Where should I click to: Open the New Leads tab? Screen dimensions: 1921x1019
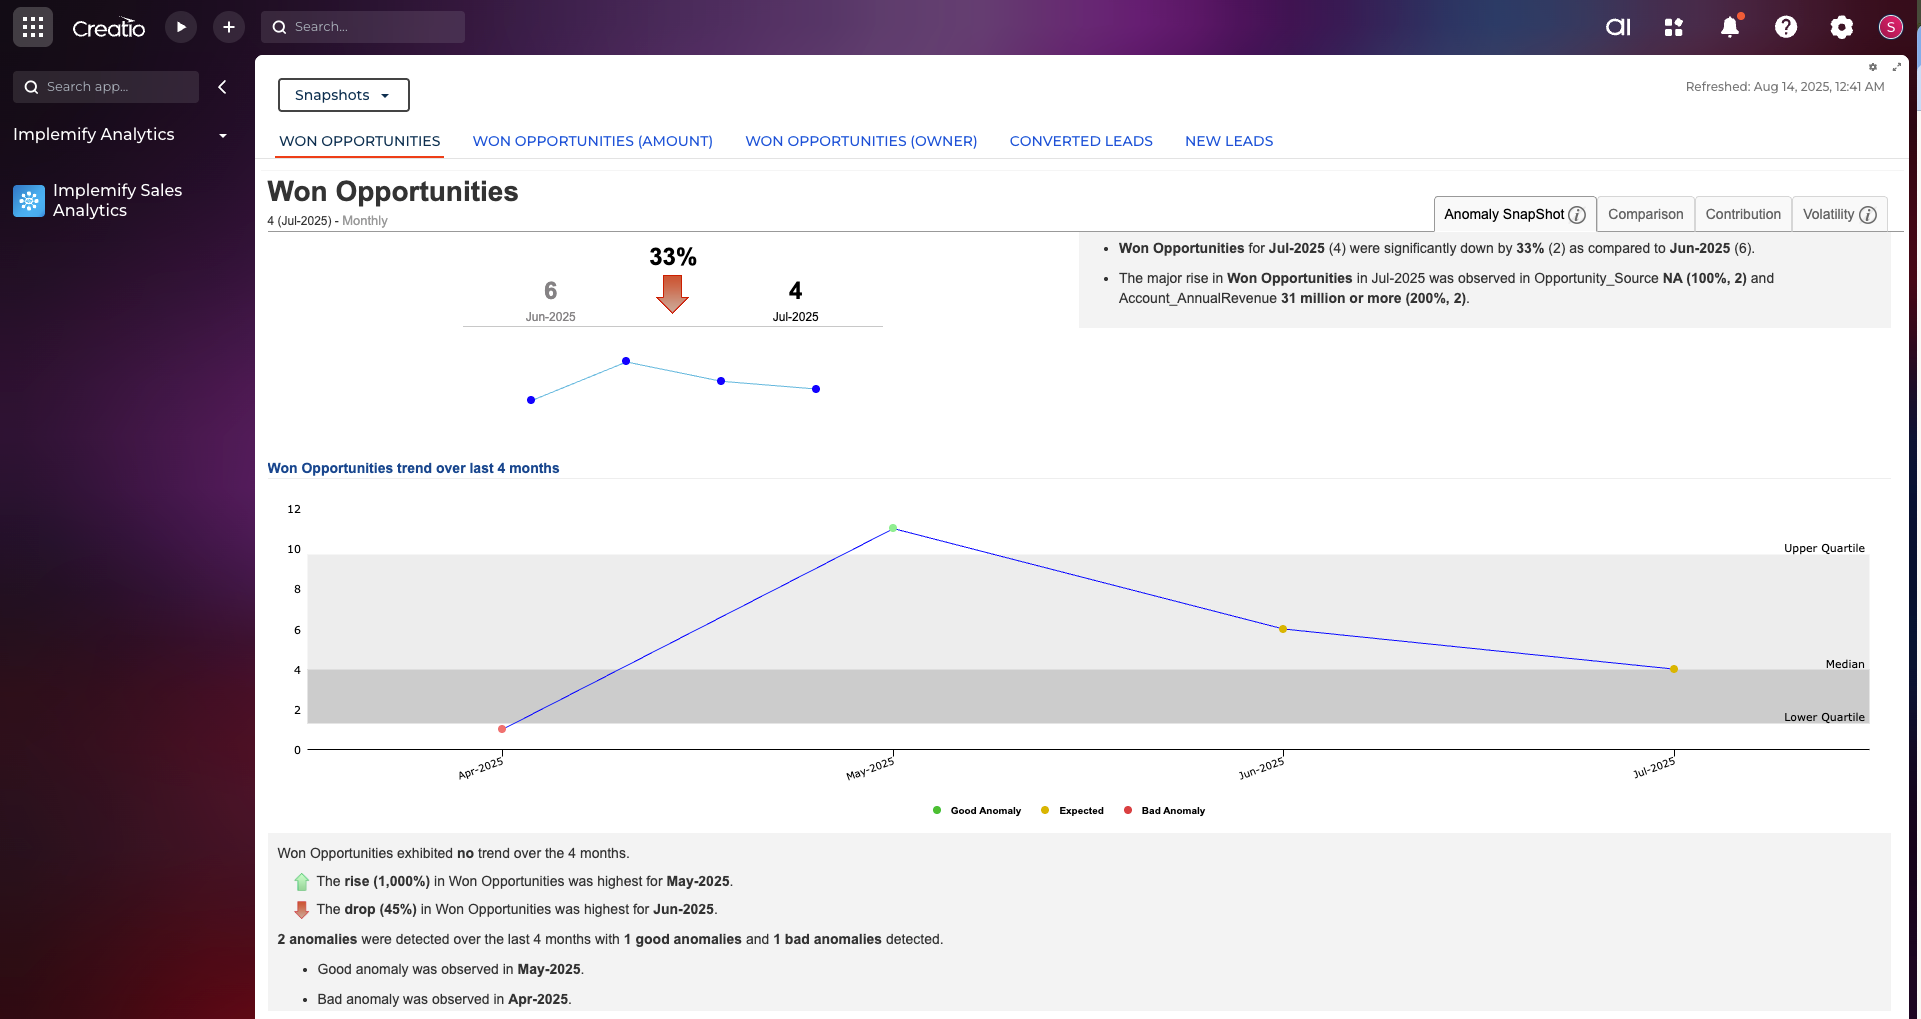tap(1229, 141)
